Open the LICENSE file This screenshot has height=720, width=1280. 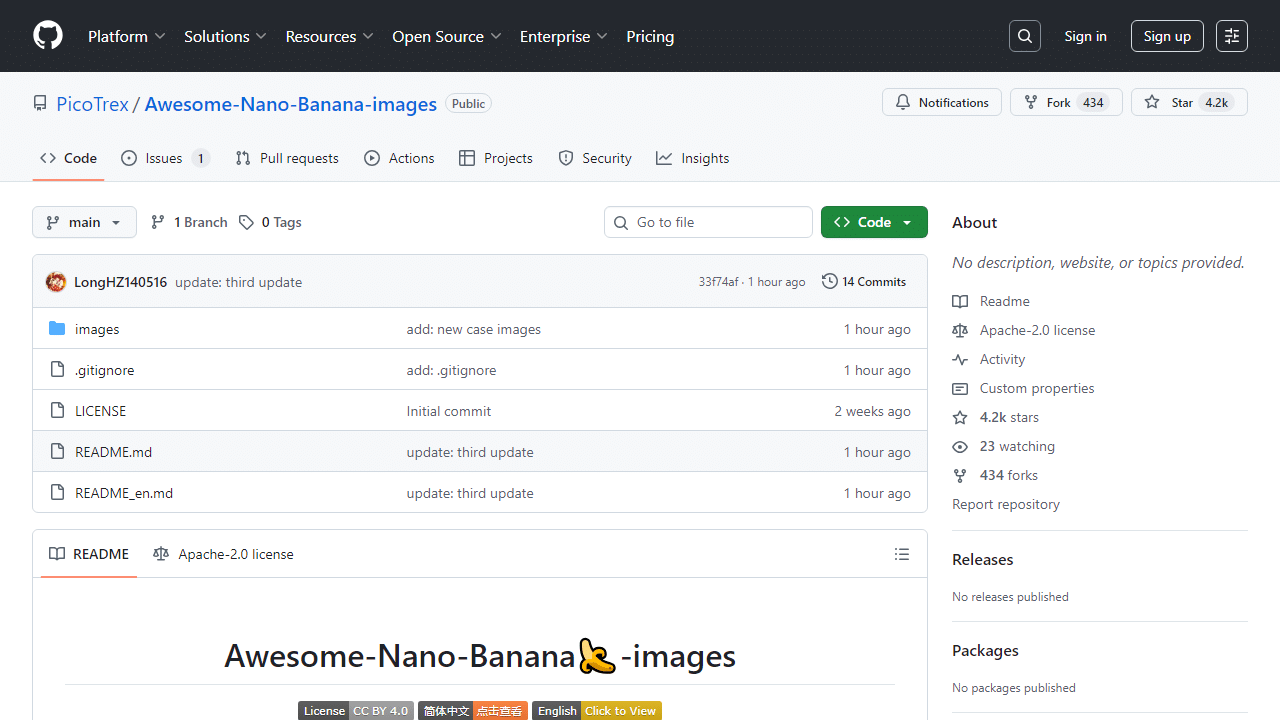click(x=100, y=411)
